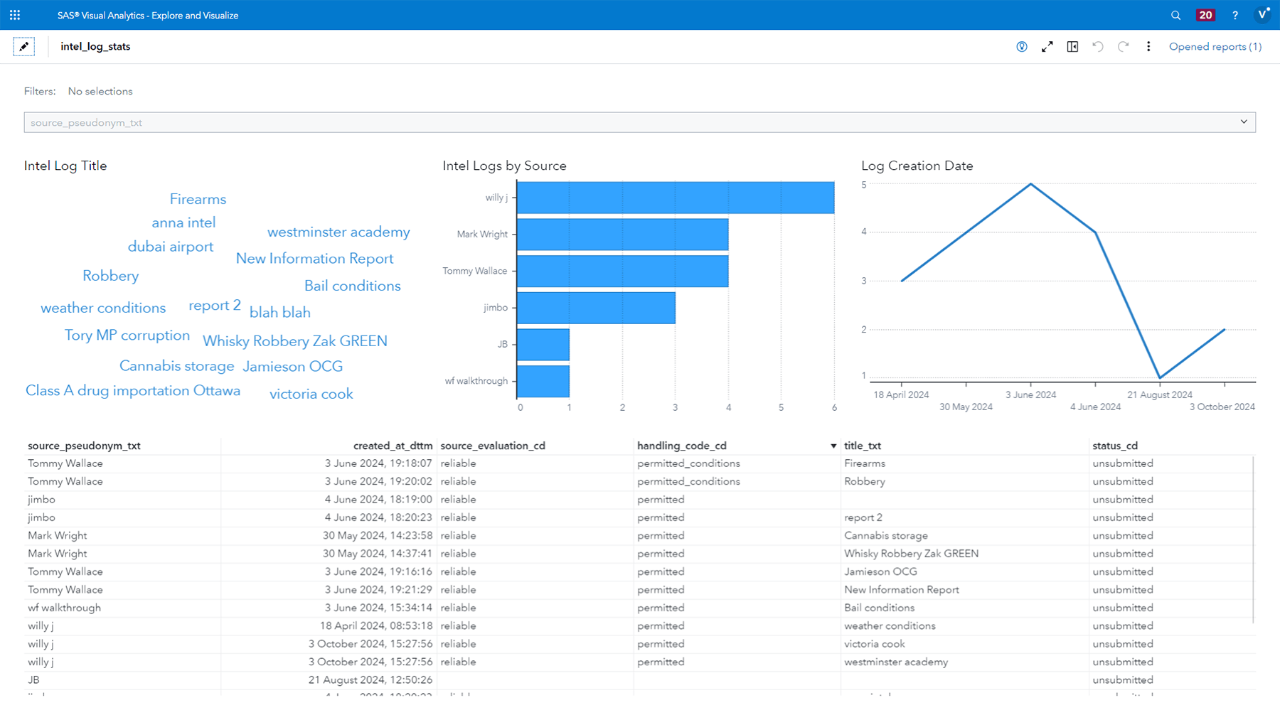Select the edit pencil for intel_log_stats
This screenshot has height=720, width=1280.
(24, 46)
